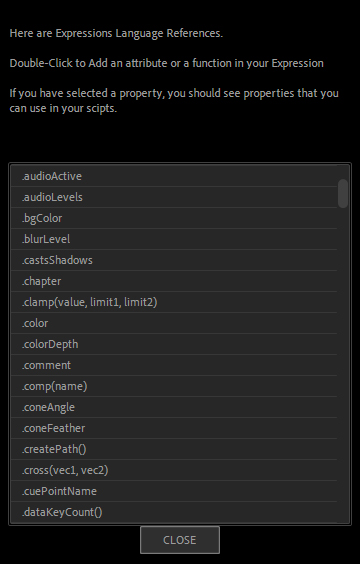Pick the .blurLevel item
The height and width of the screenshot is (564, 360).
click(x=174, y=239)
